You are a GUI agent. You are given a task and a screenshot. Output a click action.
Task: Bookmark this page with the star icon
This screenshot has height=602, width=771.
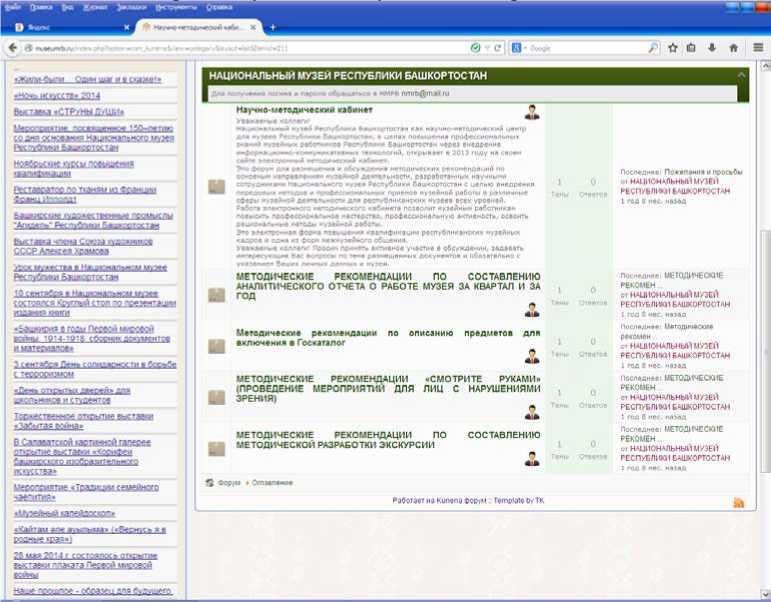tap(673, 48)
